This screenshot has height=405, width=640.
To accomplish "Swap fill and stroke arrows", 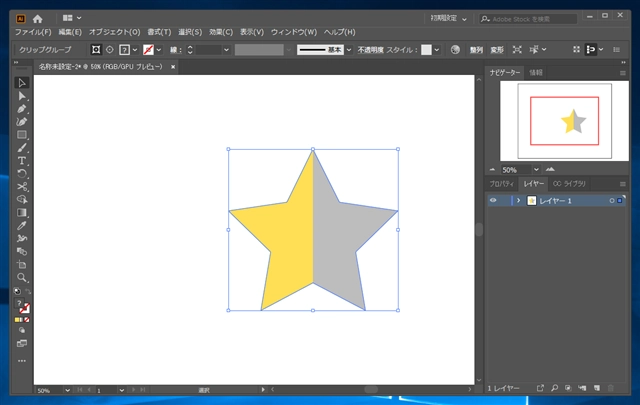I will point(28,291).
